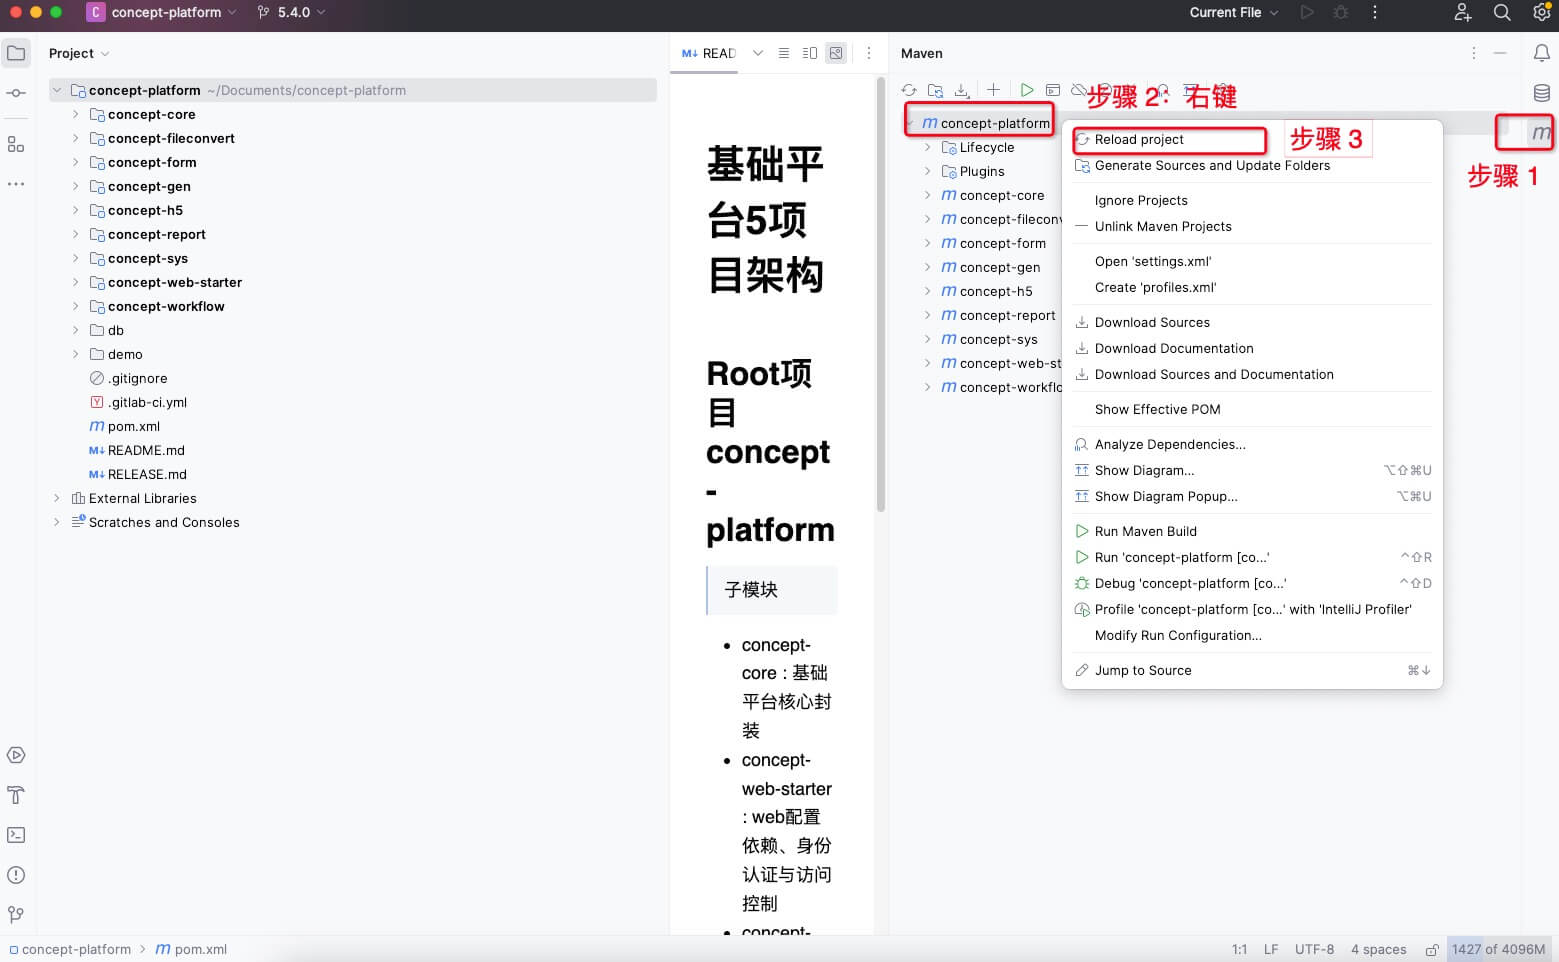Click the Code With Me user icon
The image size is (1559, 962).
pyautogui.click(x=1462, y=12)
